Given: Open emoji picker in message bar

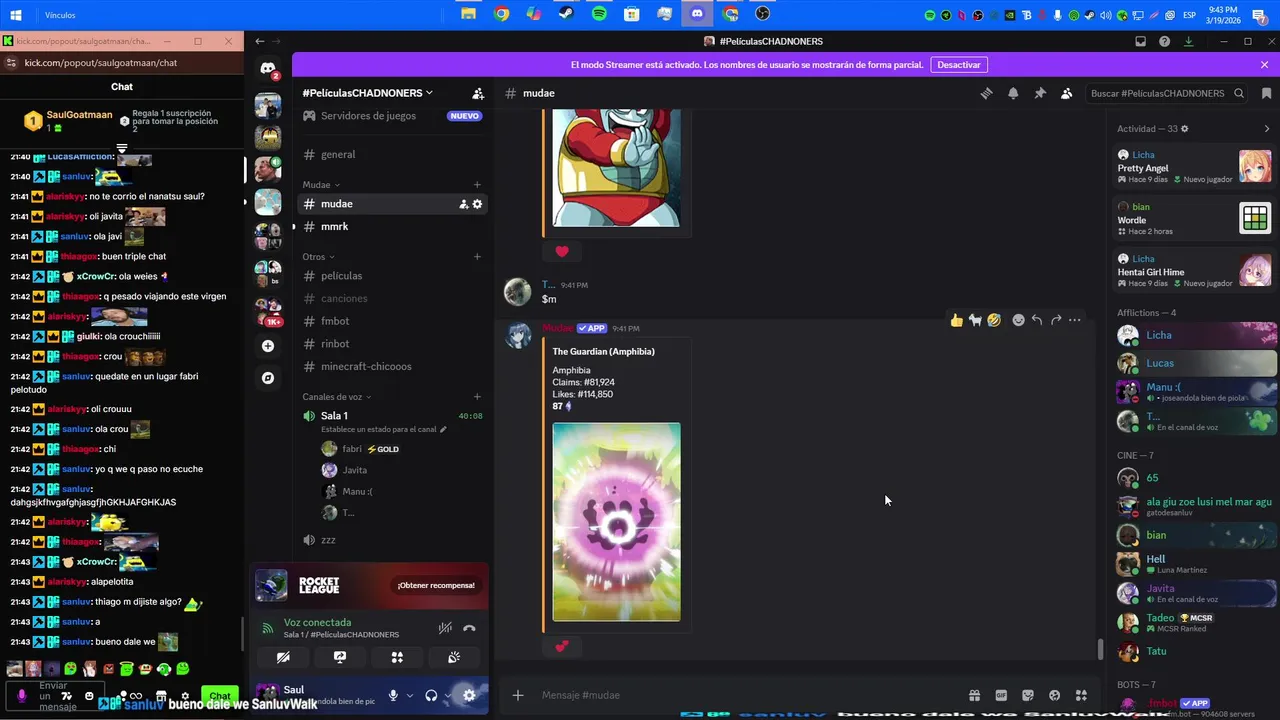Looking at the screenshot, I should pos(1054,695).
